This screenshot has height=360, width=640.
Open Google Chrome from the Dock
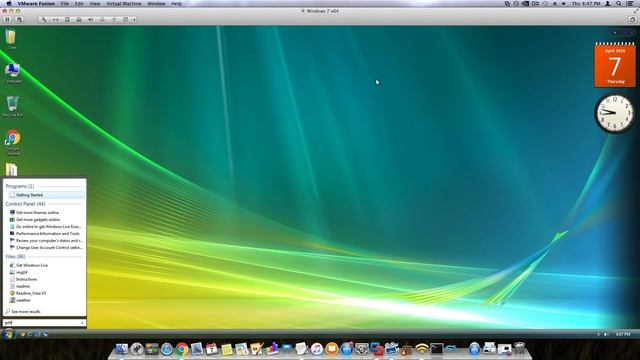pyautogui.click(x=182, y=349)
